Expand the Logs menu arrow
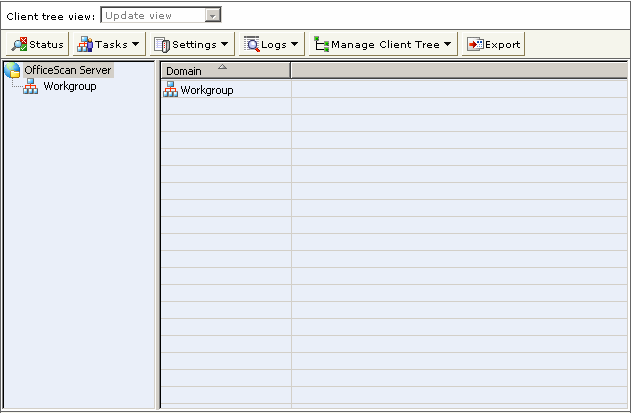Screen dimensions: 631x413 click(295, 44)
